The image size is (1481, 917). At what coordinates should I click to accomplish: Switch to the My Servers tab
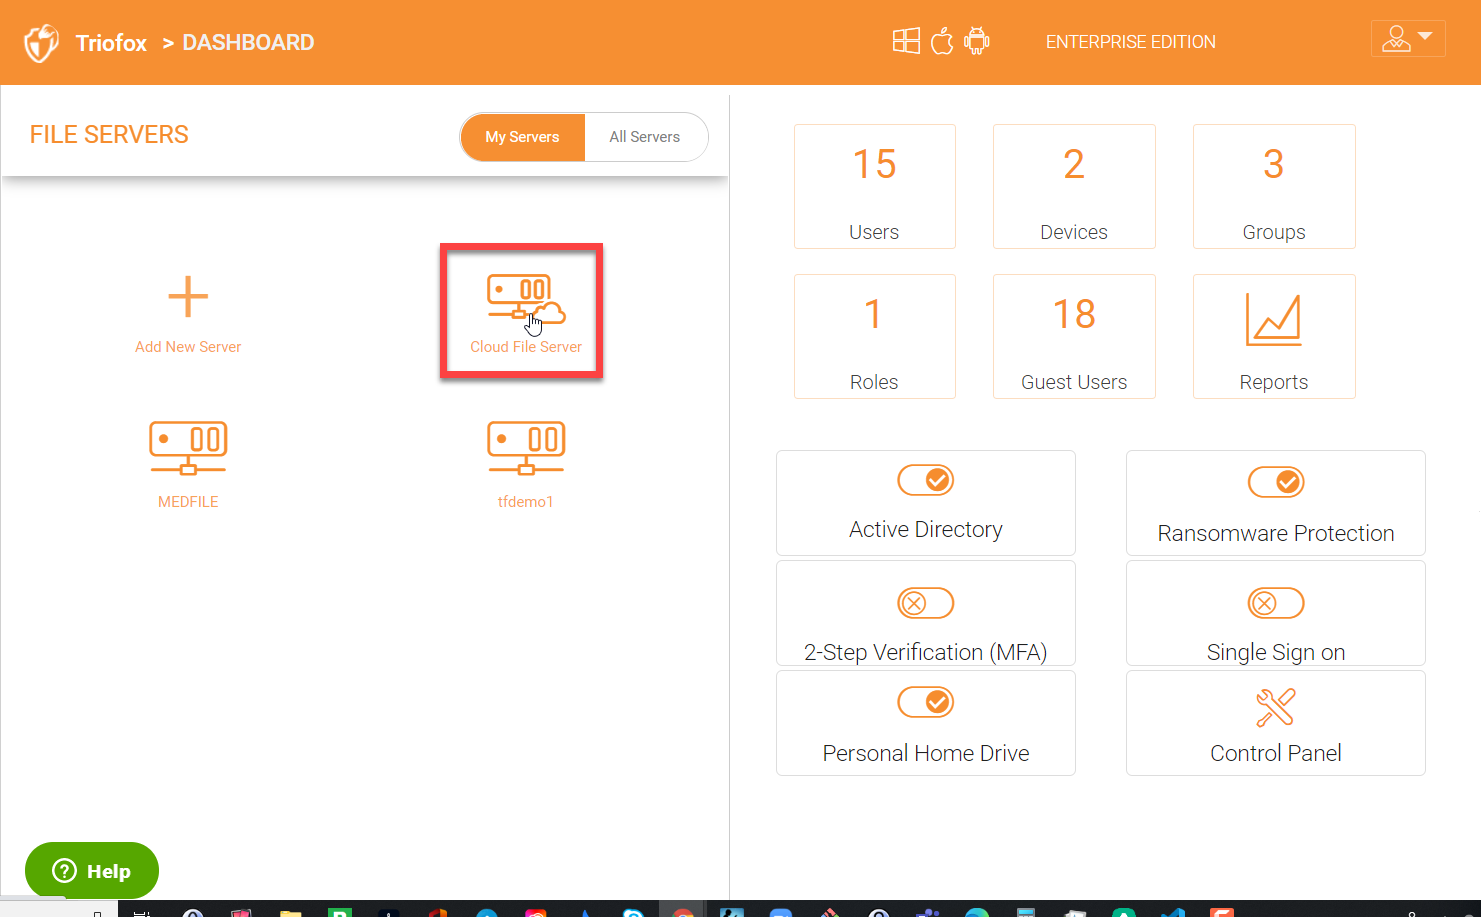[522, 137]
